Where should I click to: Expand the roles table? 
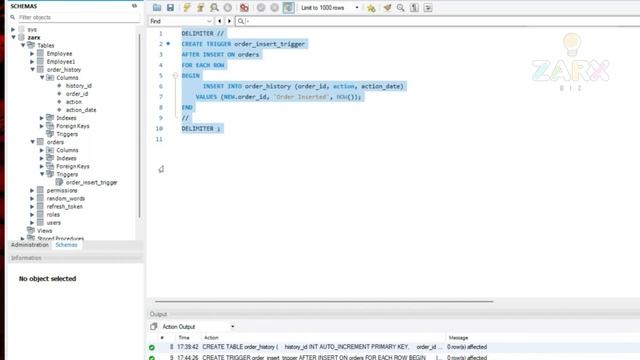pyautogui.click(x=32, y=215)
